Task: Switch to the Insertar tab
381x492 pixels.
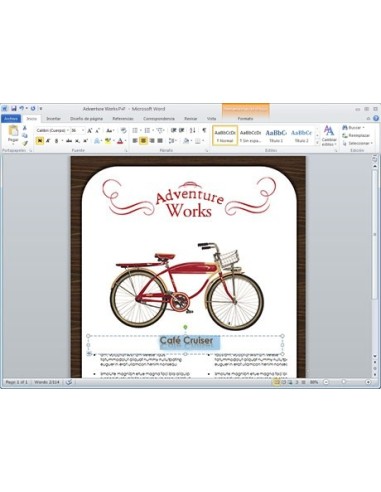Action: pos(53,119)
